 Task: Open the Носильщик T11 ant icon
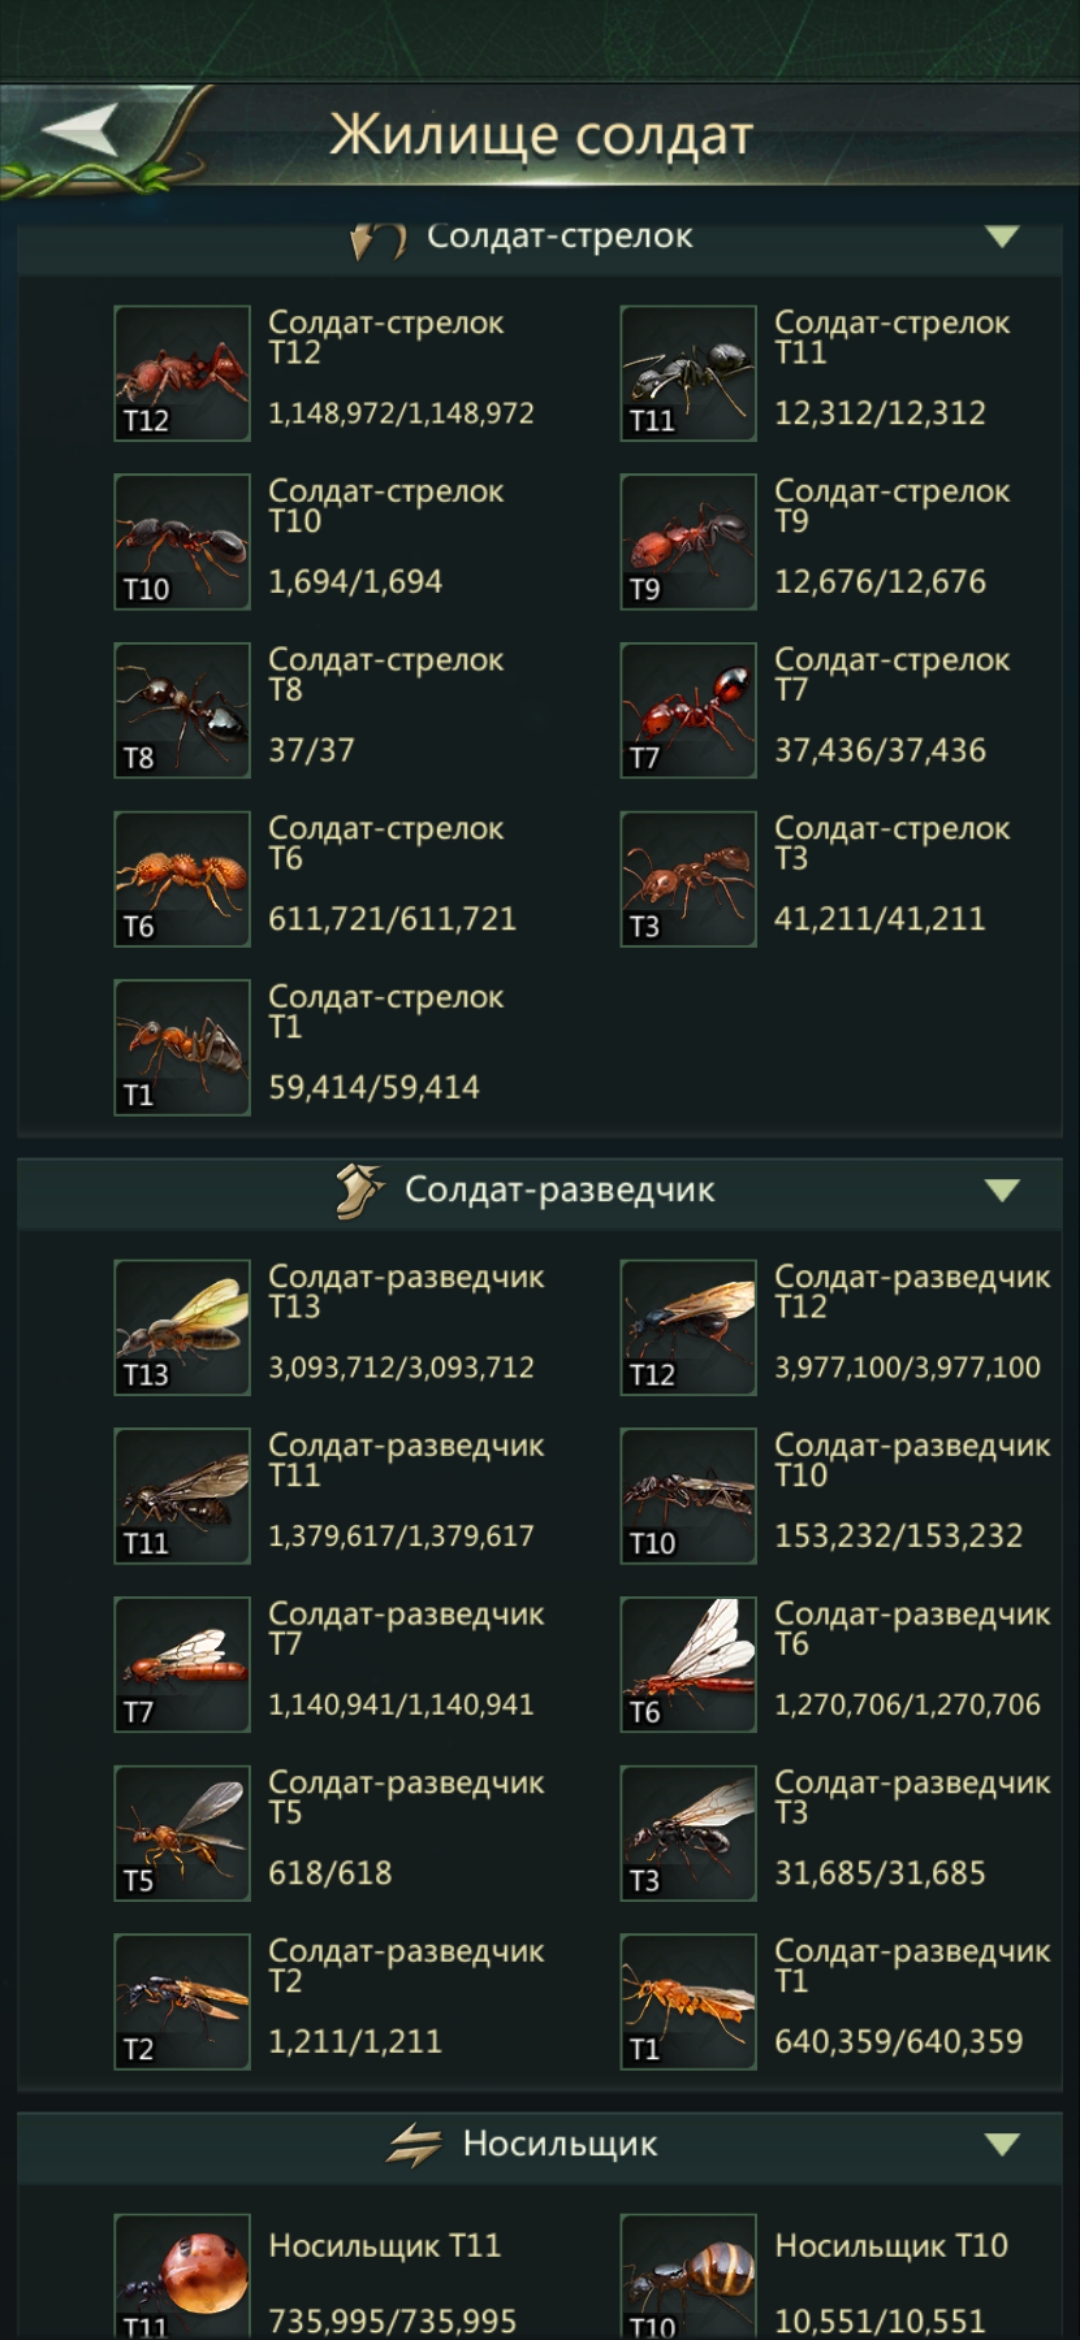point(182,2277)
